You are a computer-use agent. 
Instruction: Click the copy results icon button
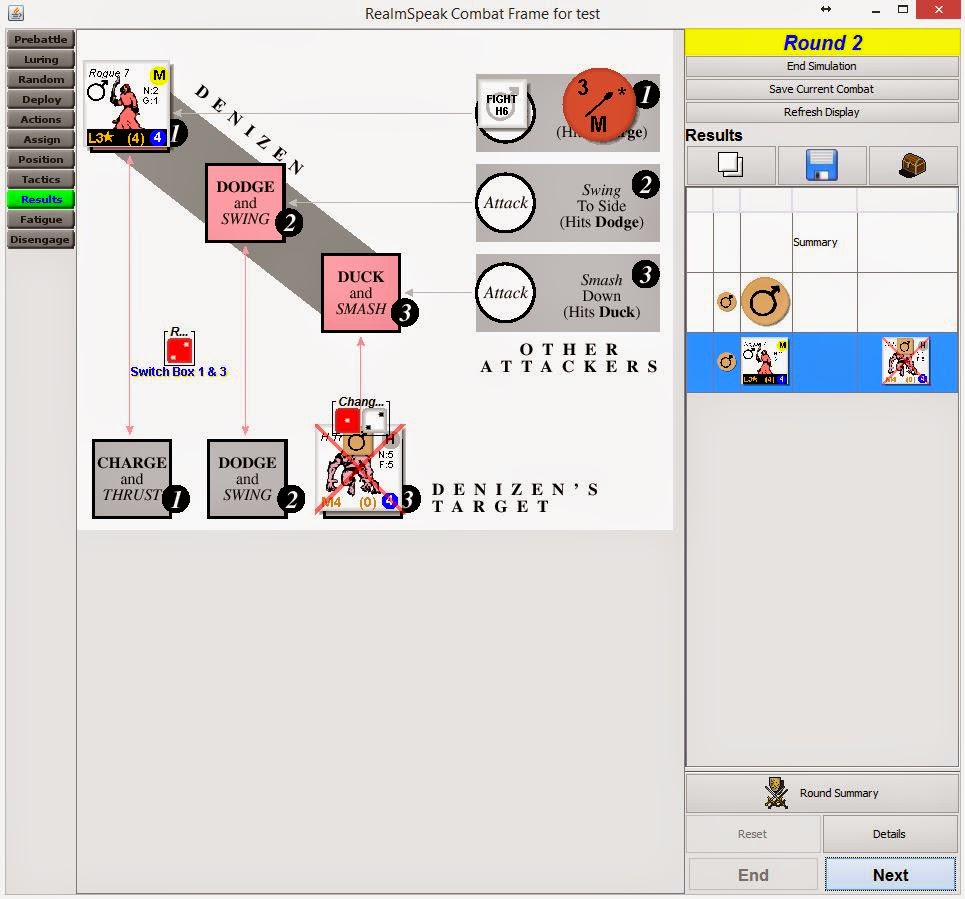731,166
